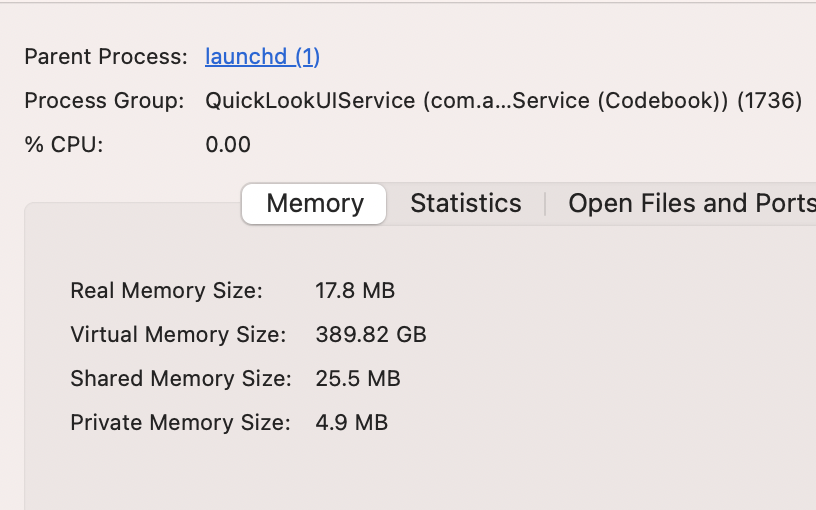
Task: Click the 17.8 MB real memory value
Action: 355,291
